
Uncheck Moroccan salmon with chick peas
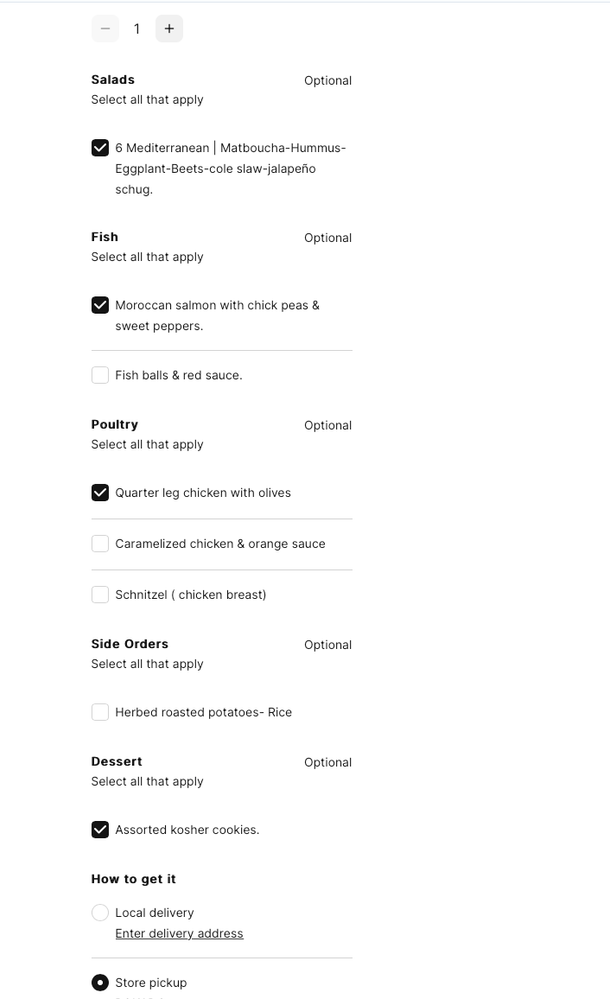click(x=100, y=305)
